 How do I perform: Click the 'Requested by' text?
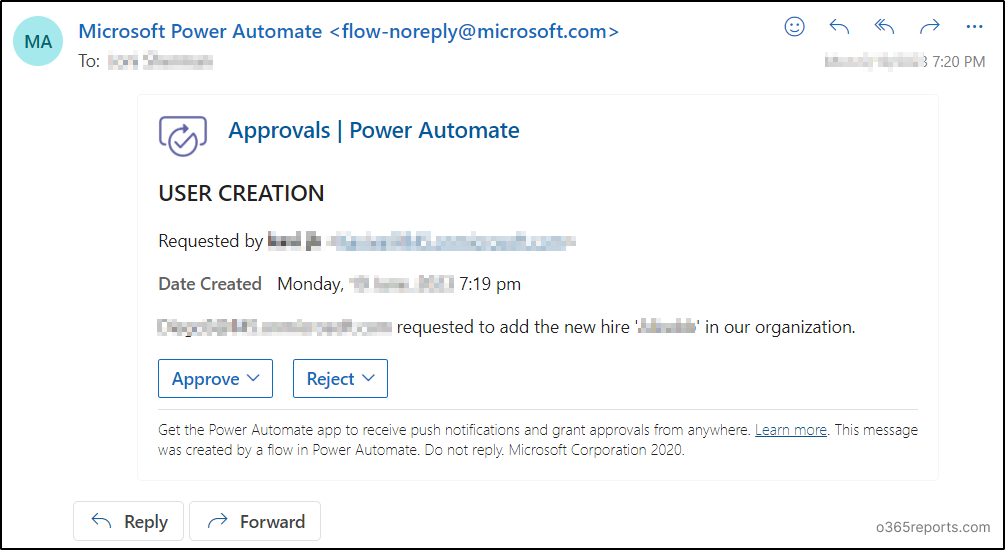[210, 241]
